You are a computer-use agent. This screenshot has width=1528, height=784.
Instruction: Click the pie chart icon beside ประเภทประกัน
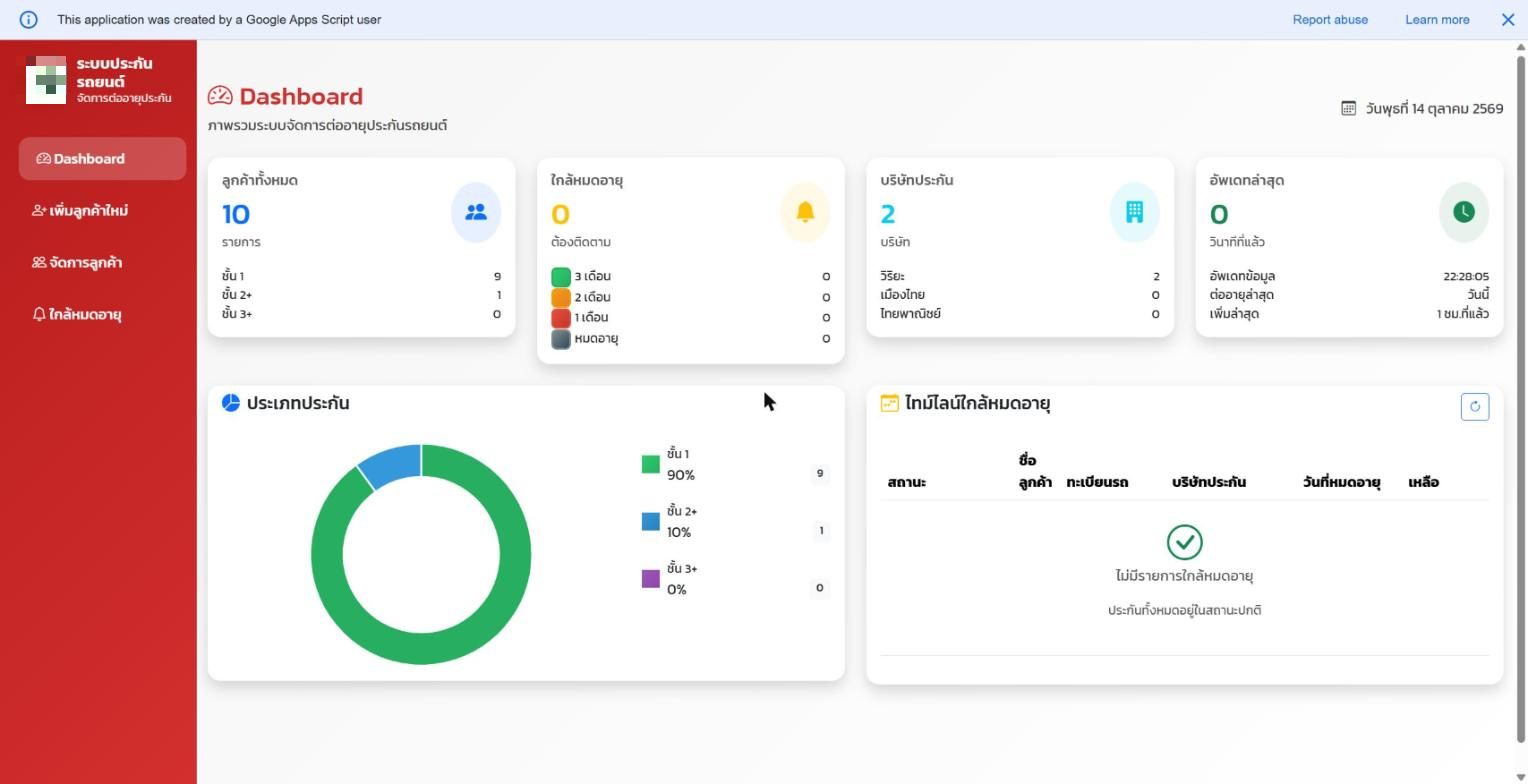point(231,403)
